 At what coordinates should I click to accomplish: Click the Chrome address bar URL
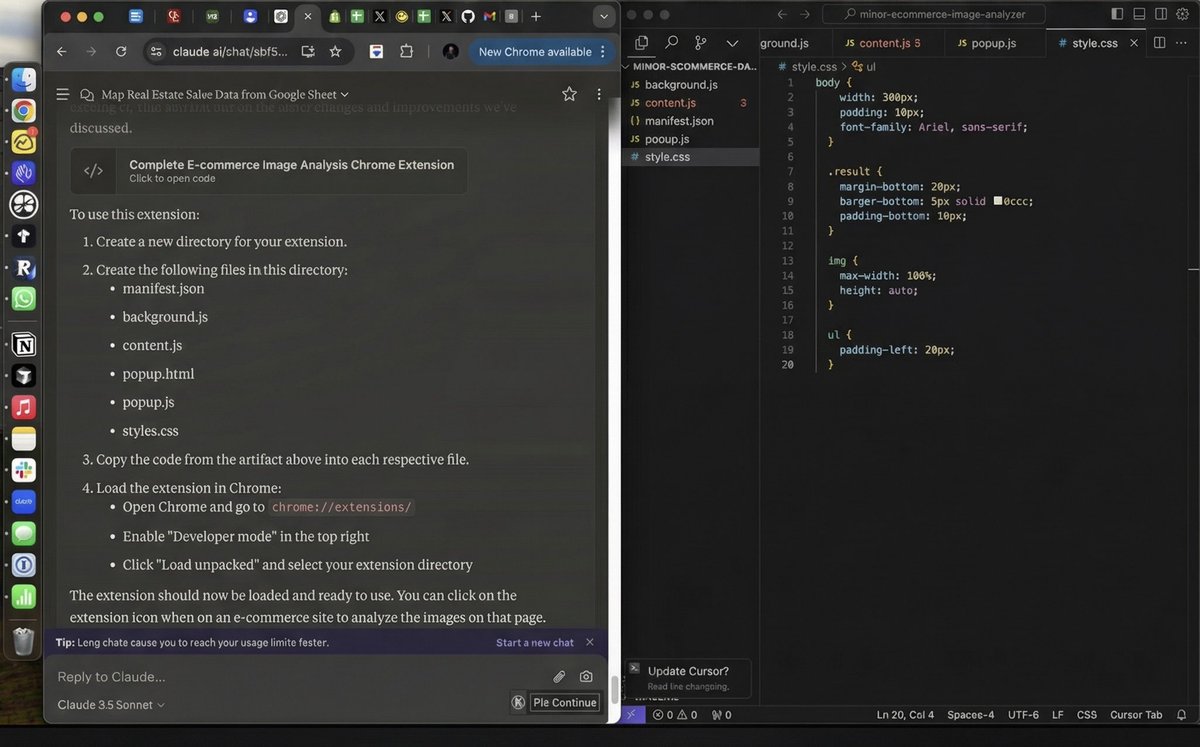pyautogui.click(x=229, y=52)
